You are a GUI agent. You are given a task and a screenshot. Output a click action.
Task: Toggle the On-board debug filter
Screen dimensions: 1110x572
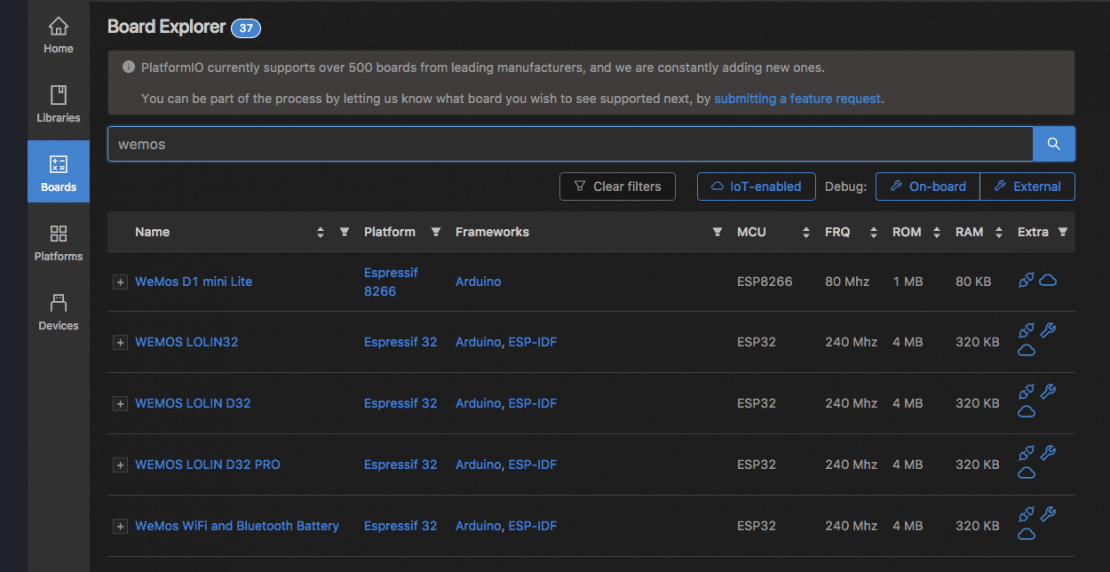pyautogui.click(x=927, y=187)
